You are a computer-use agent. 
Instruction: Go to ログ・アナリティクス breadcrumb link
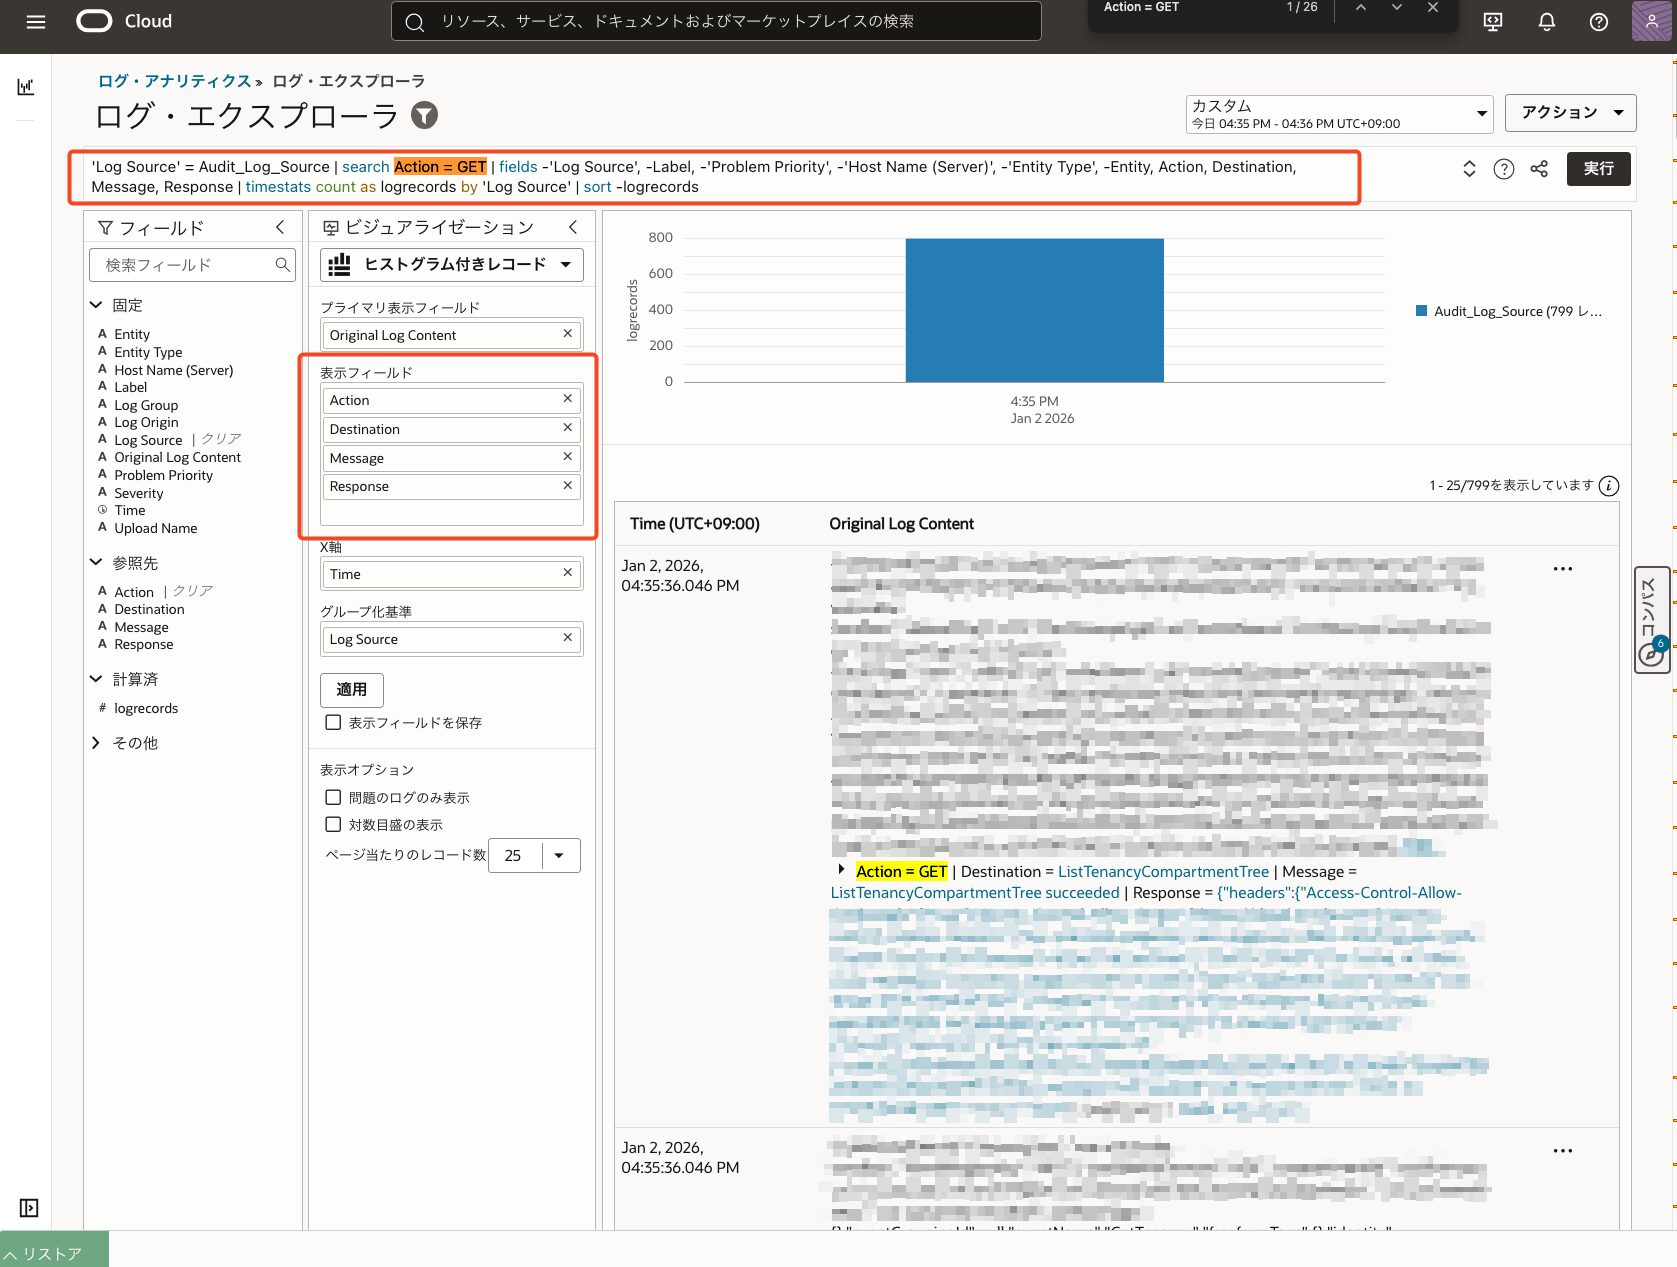(174, 81)
